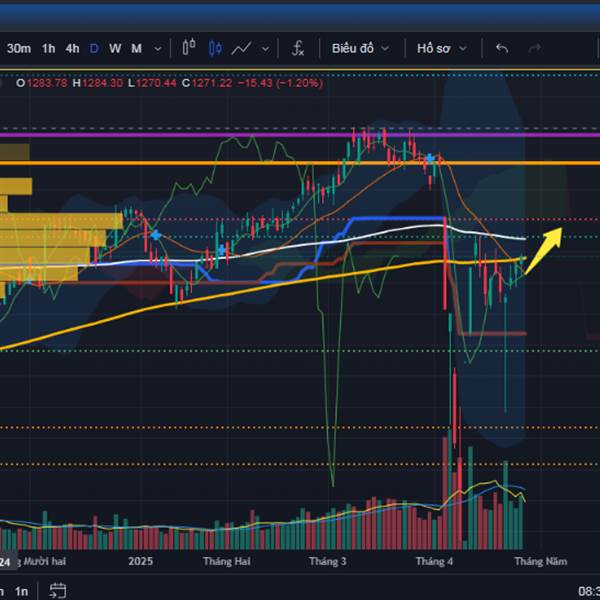Expand the Biểu đồ dropdown chevron
The image size is (600, 600).
(385, 49)
